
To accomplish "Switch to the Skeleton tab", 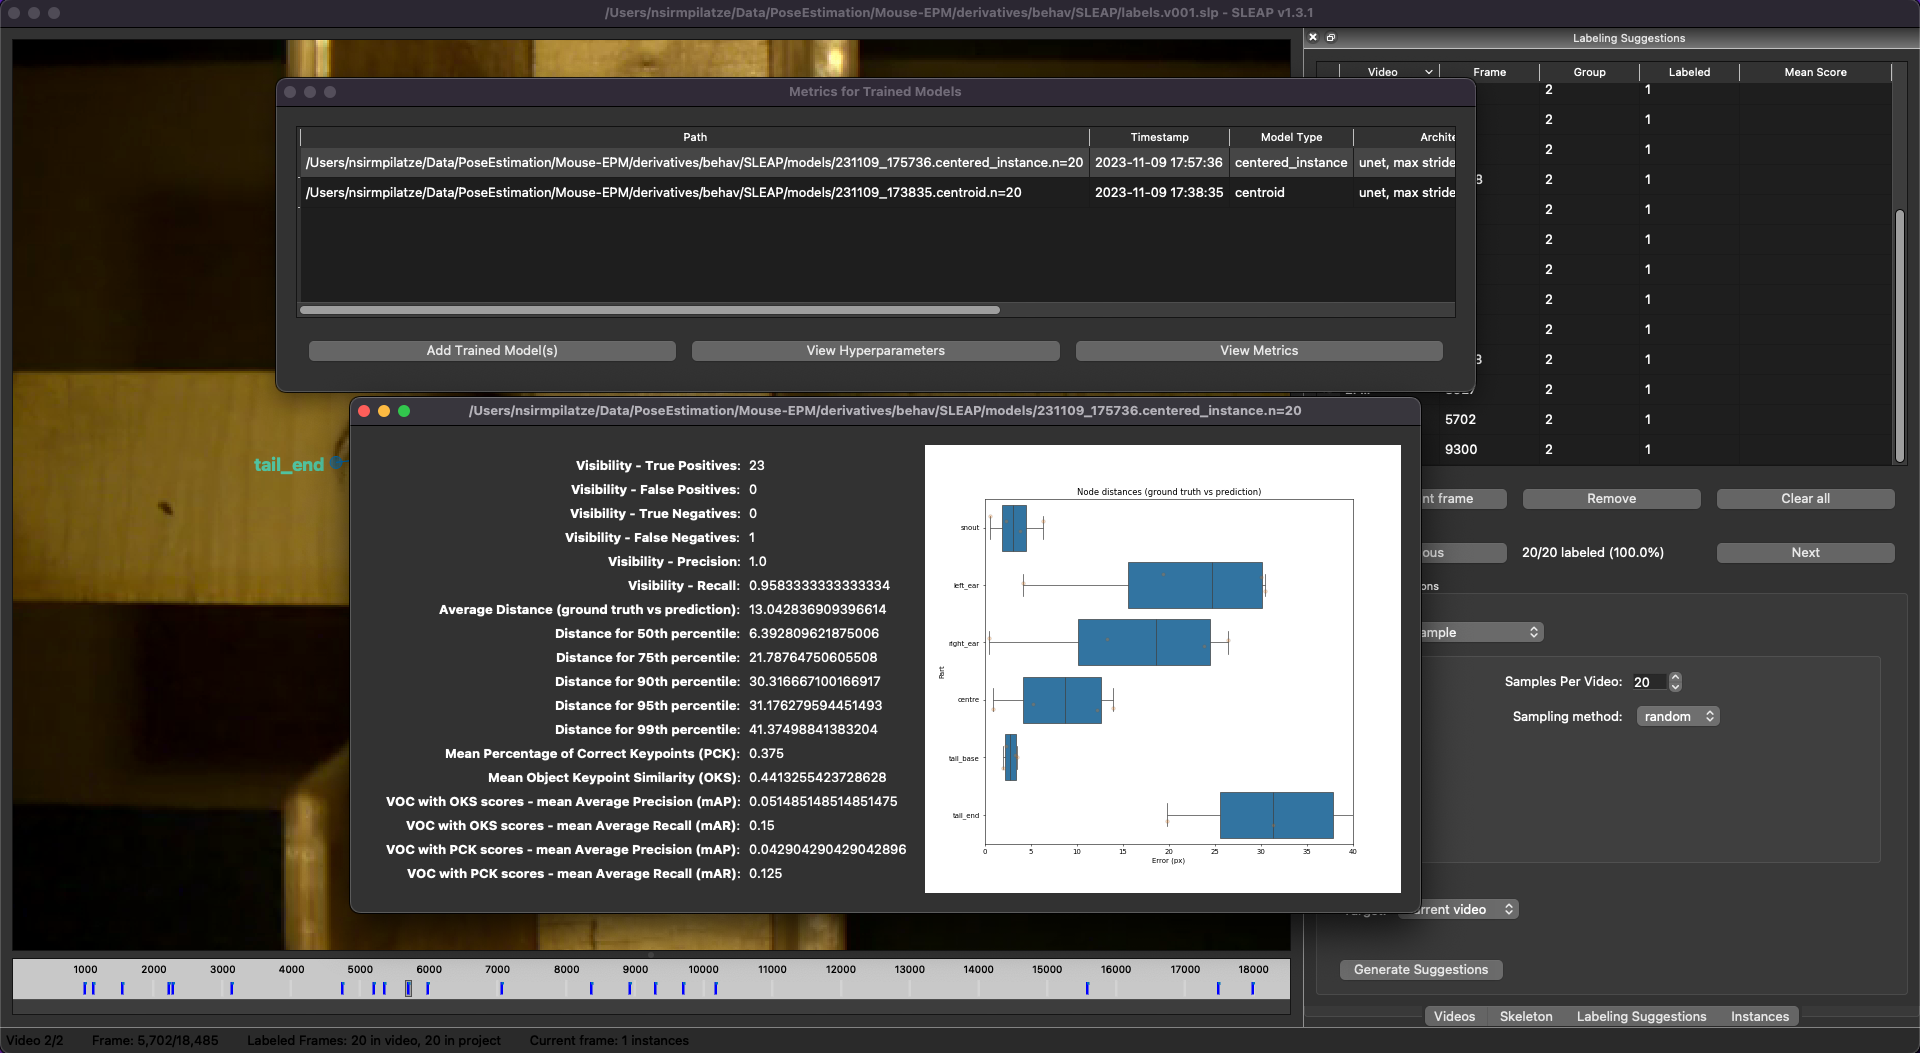I will pos(1525,1017).
